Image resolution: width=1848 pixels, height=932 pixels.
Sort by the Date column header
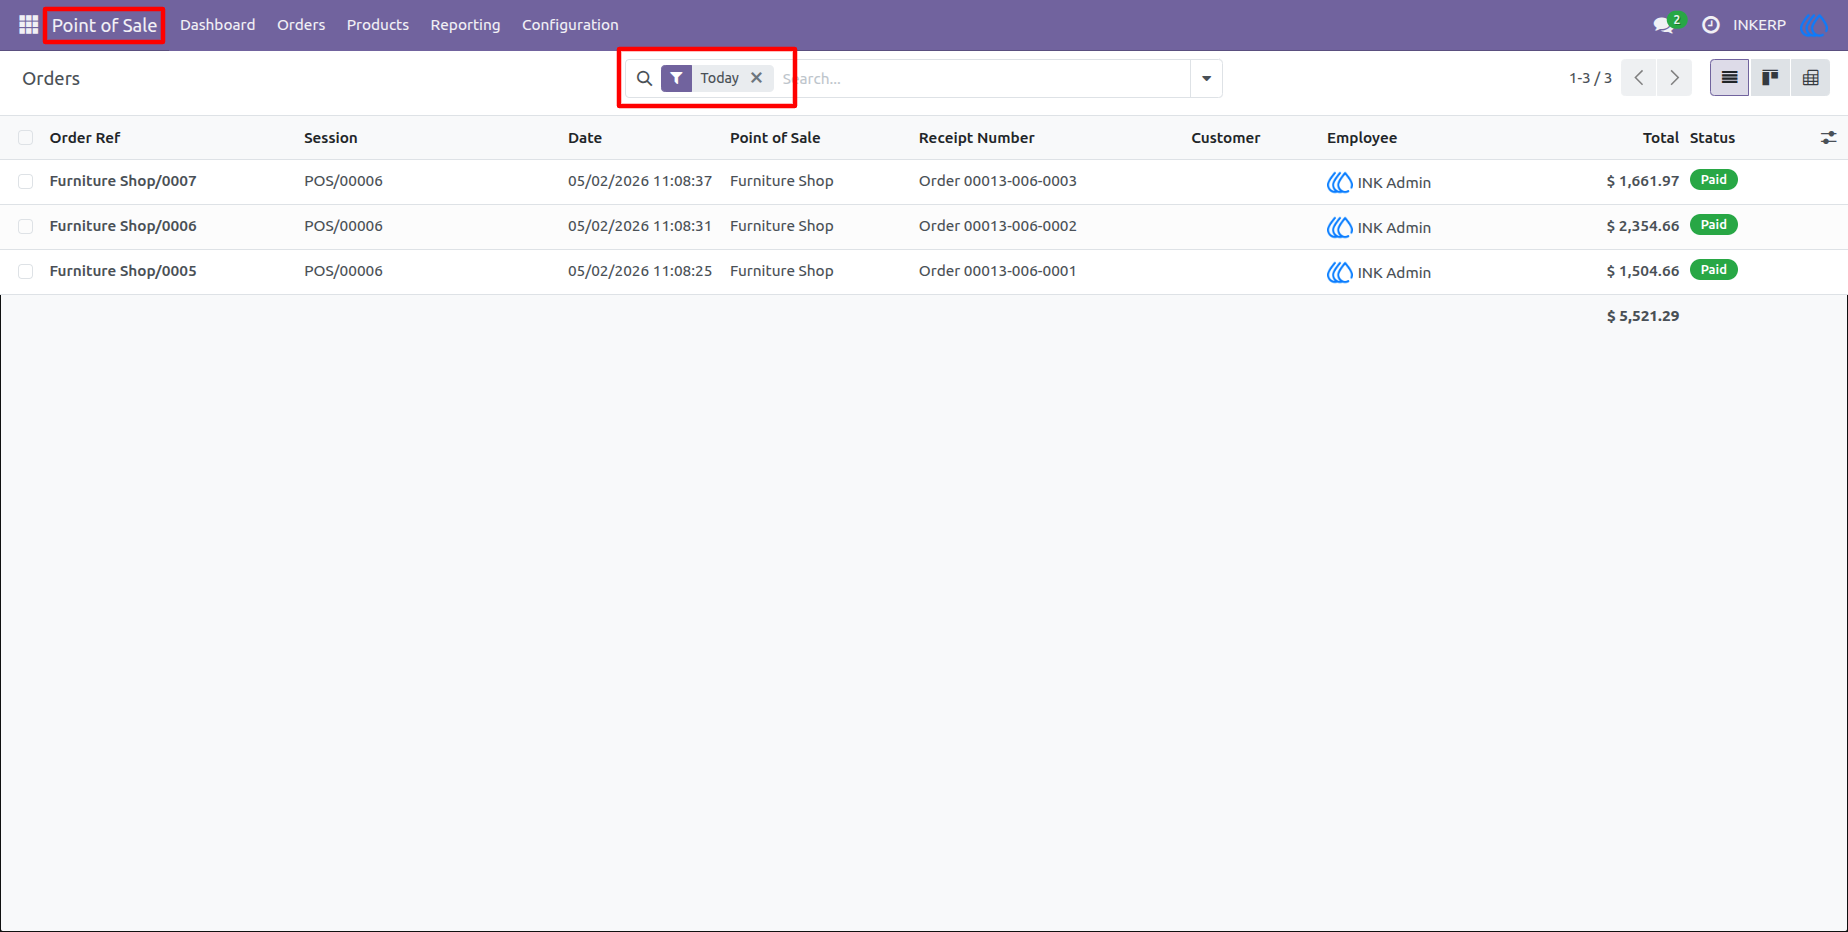[x=585, y=138]
